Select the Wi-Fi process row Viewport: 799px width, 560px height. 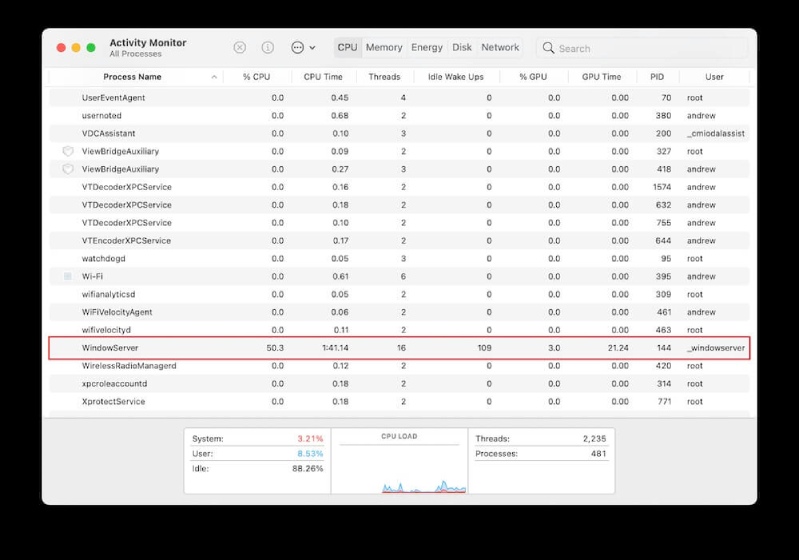coord(399,276)
